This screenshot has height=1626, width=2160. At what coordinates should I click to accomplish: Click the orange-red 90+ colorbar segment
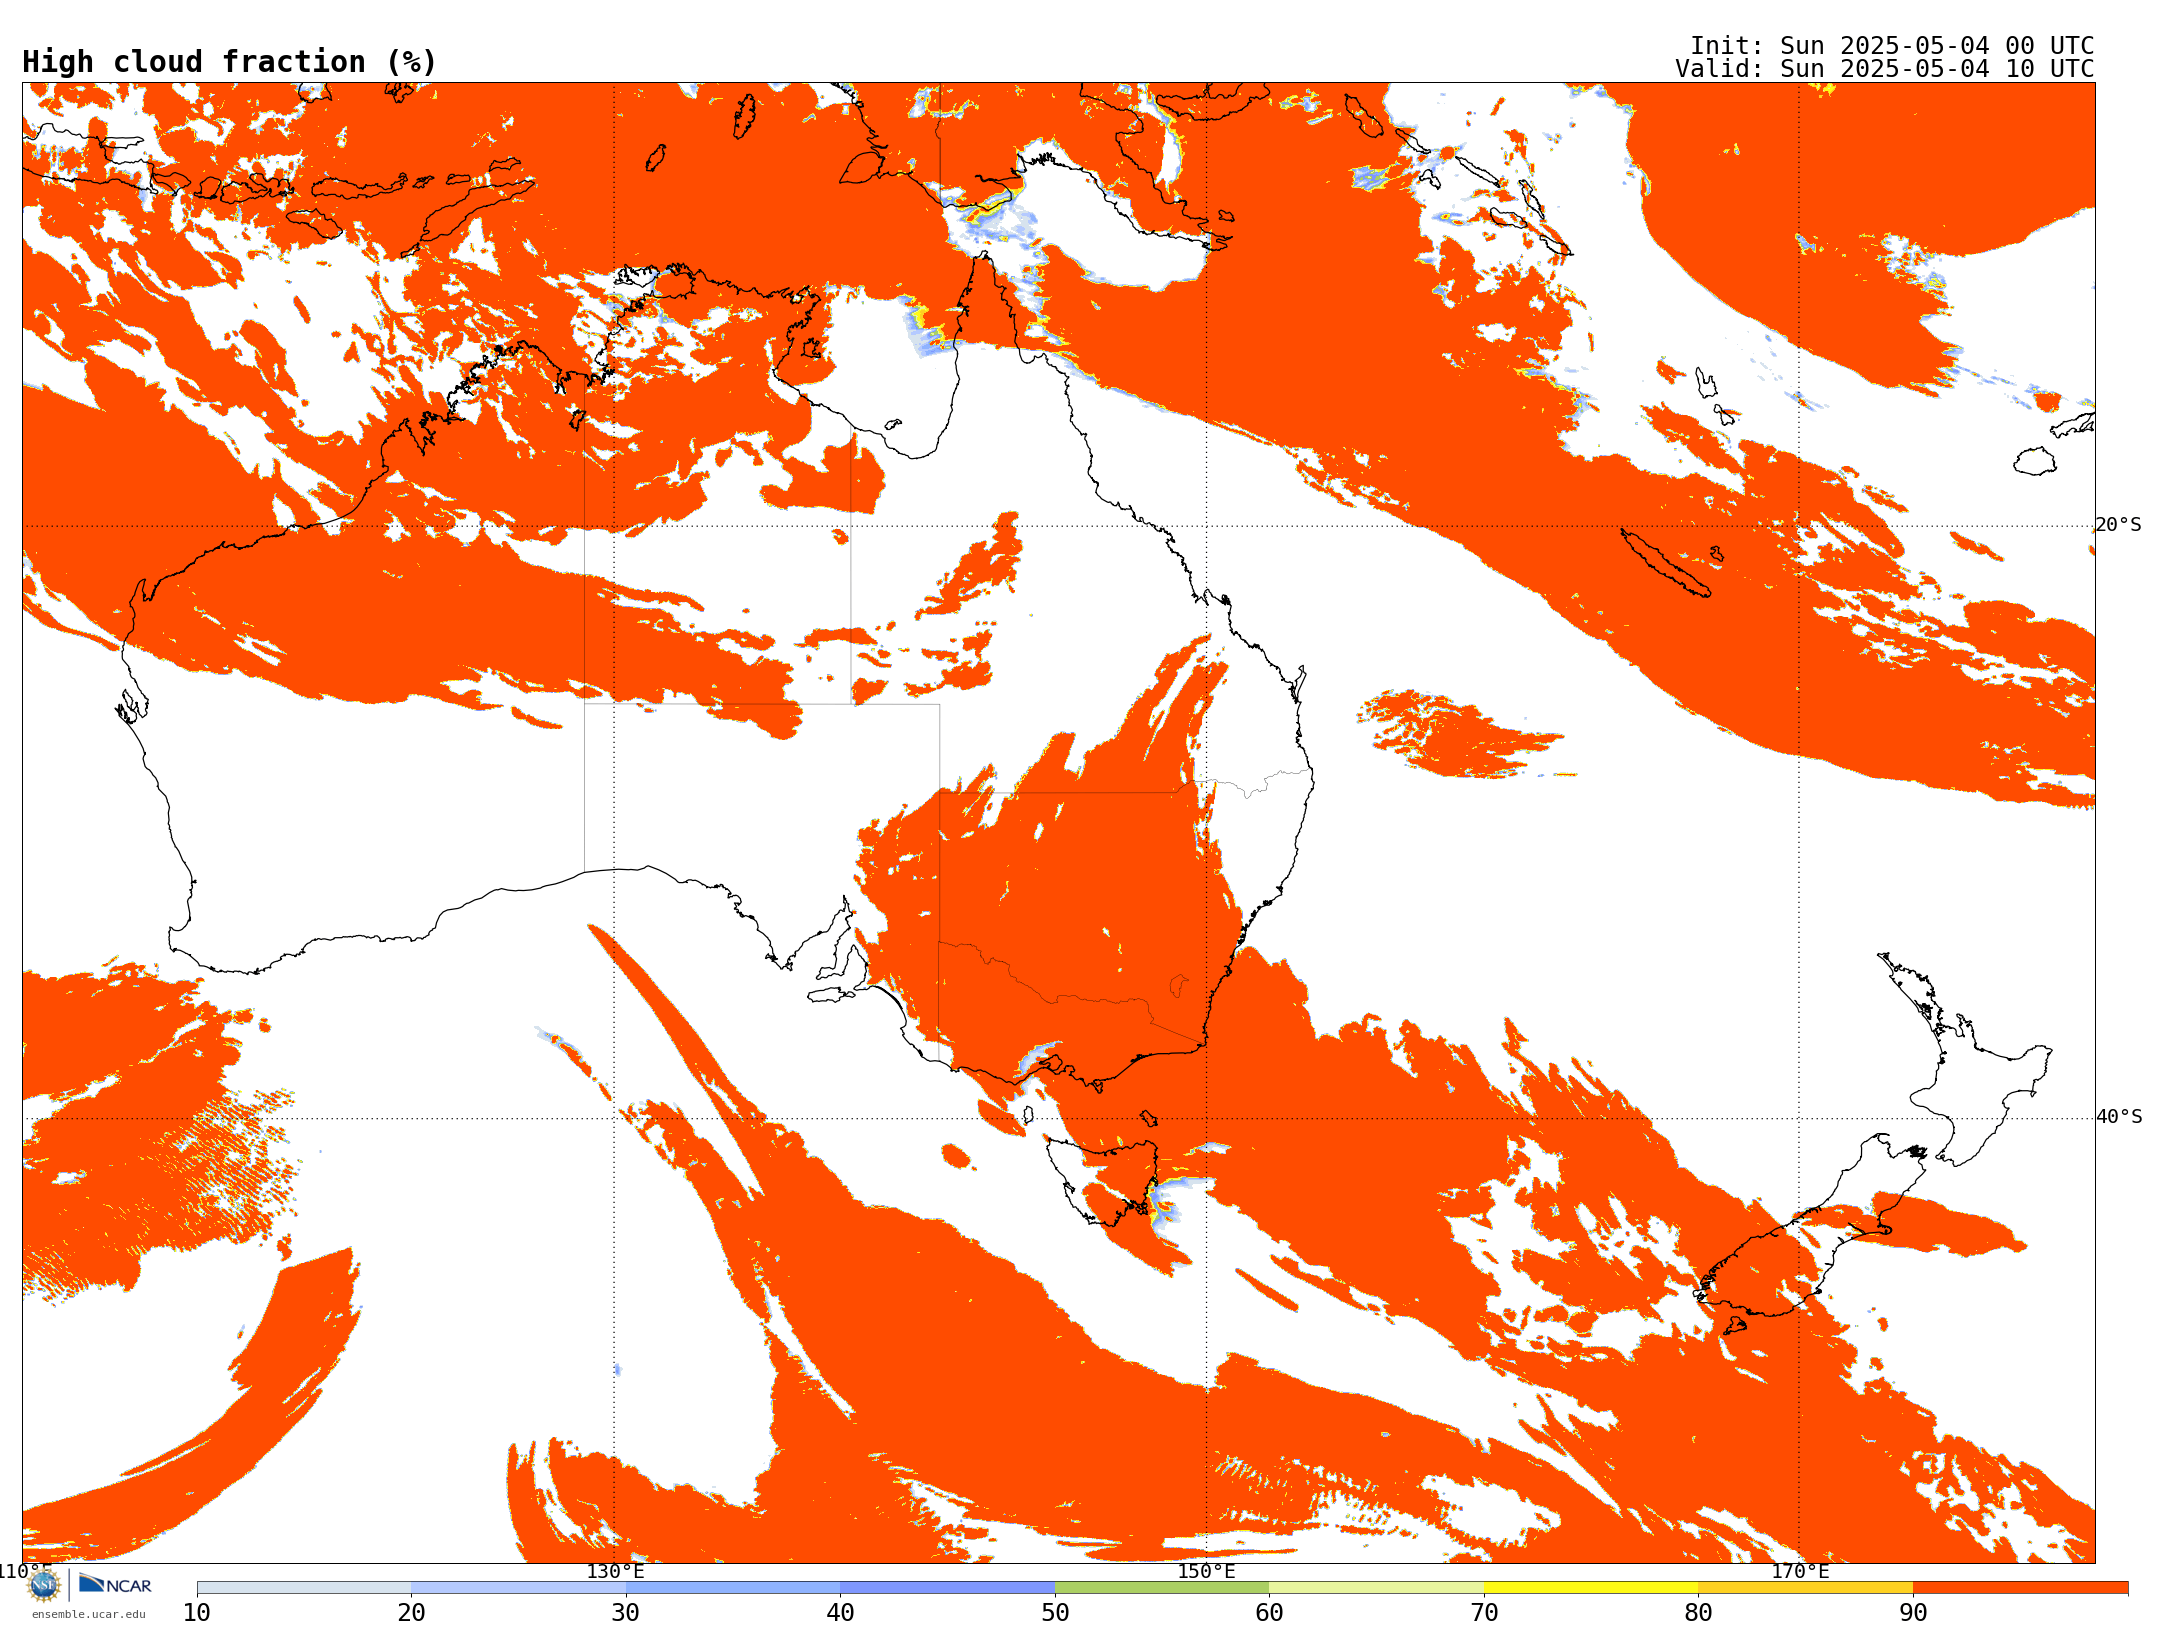point(2020,1588)
